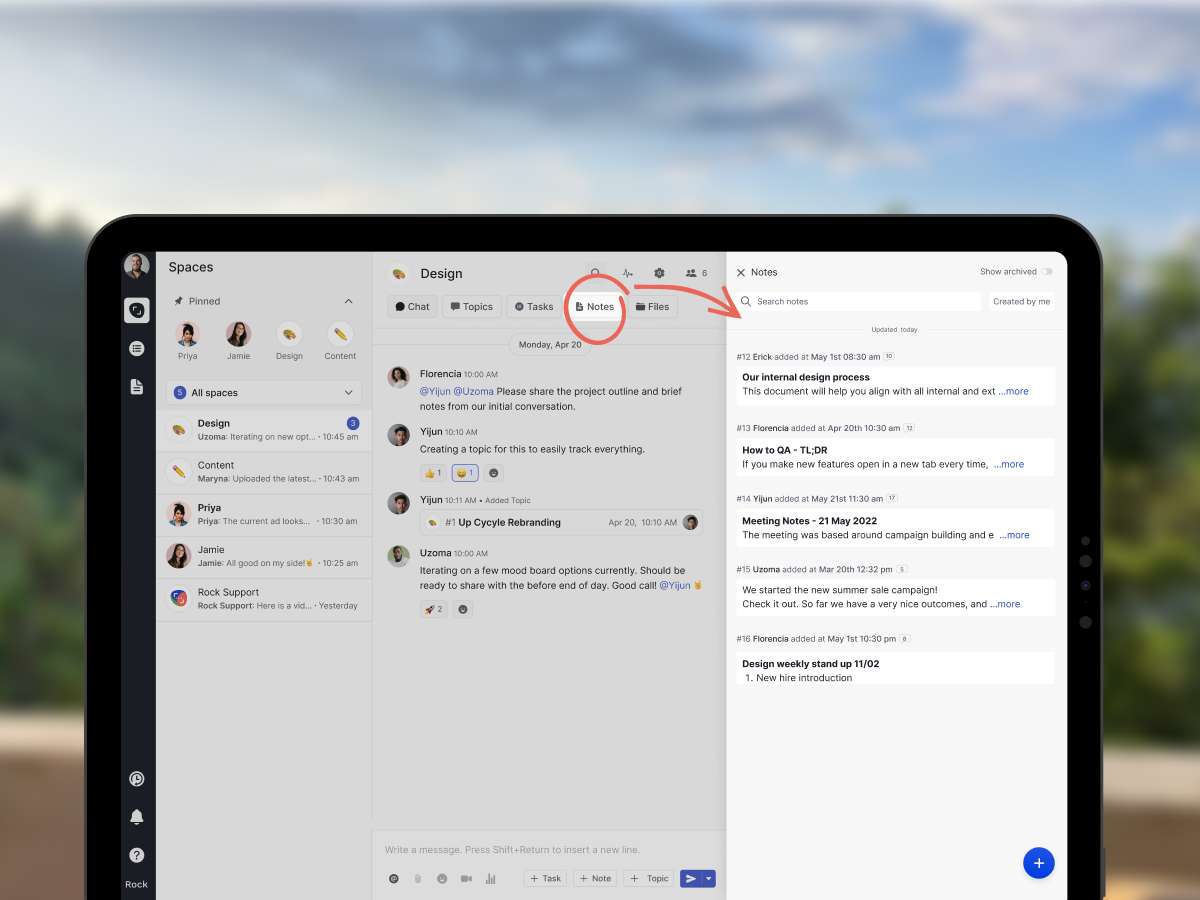Screen dimensions: 1200x900
Task: Open the activity pulse icon in header
Action: (x=628, y=273)
